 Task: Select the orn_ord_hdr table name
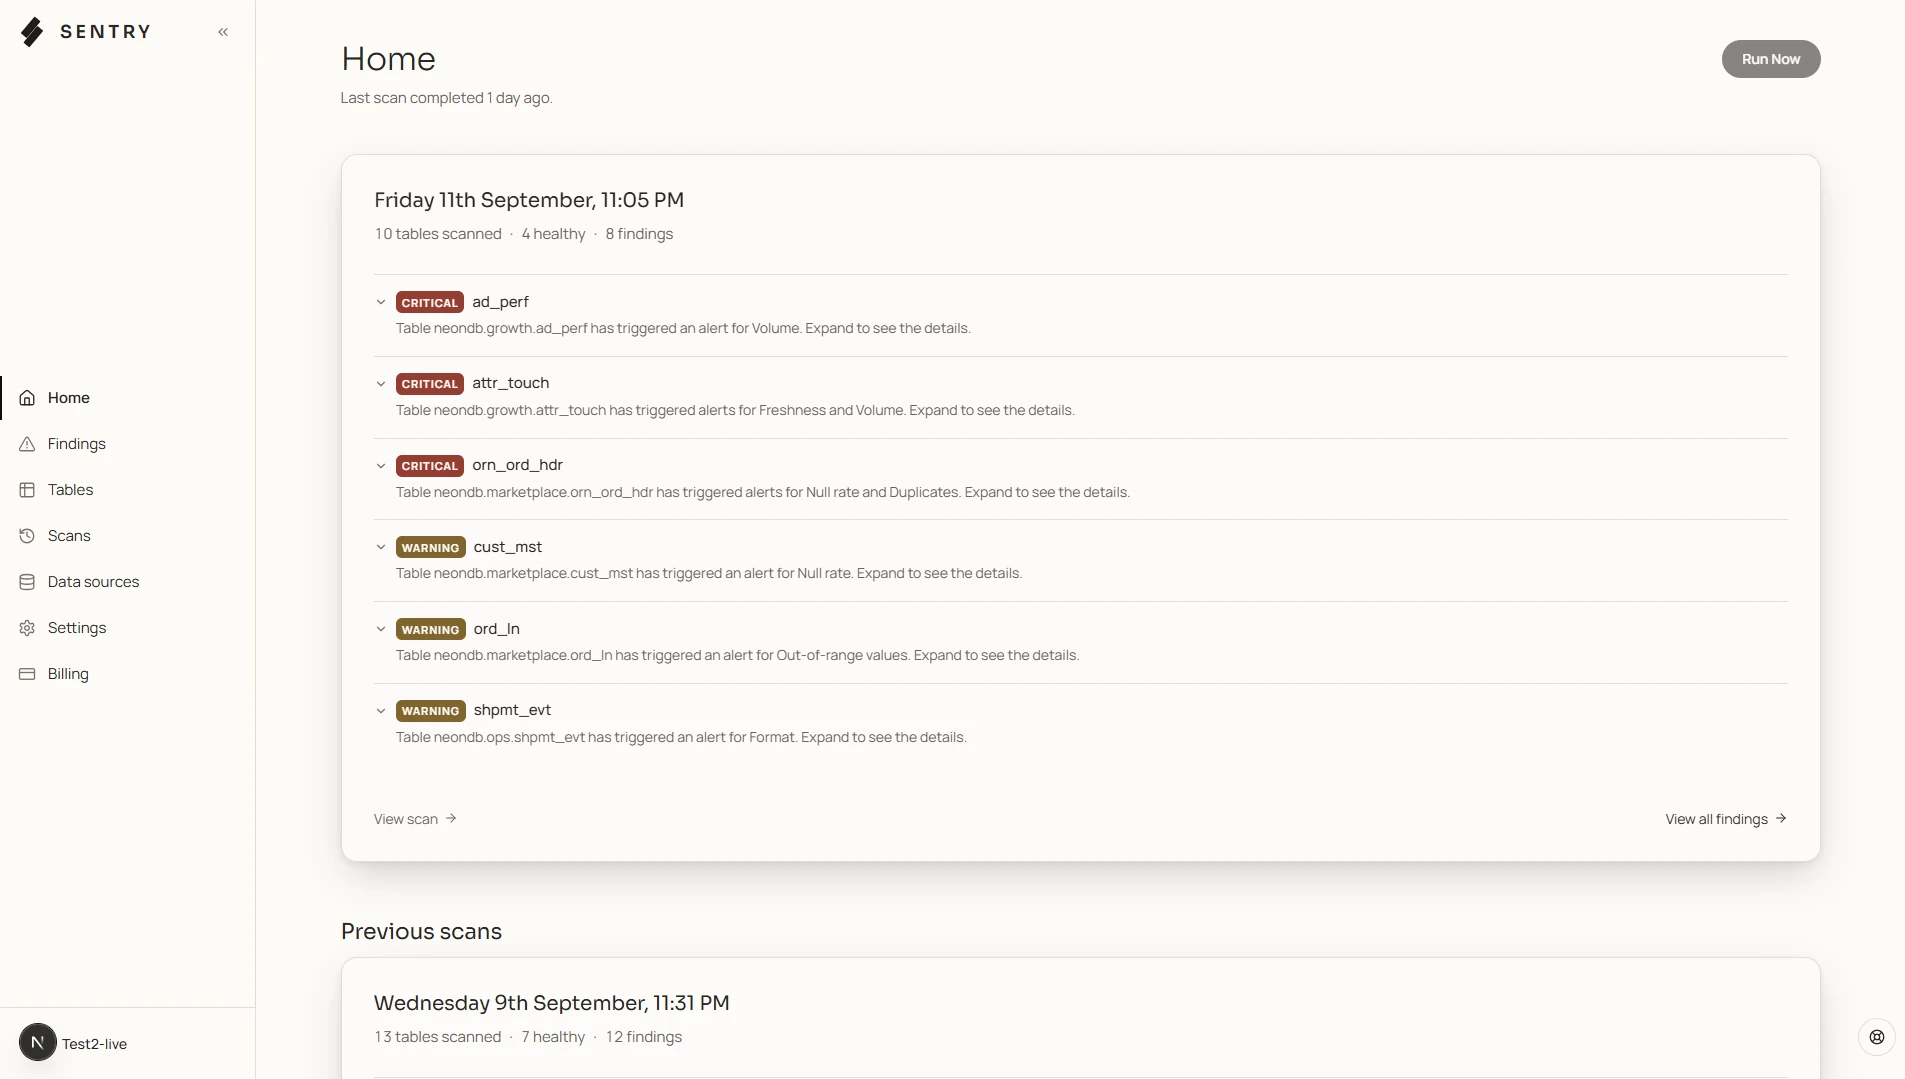pos(517,465)
